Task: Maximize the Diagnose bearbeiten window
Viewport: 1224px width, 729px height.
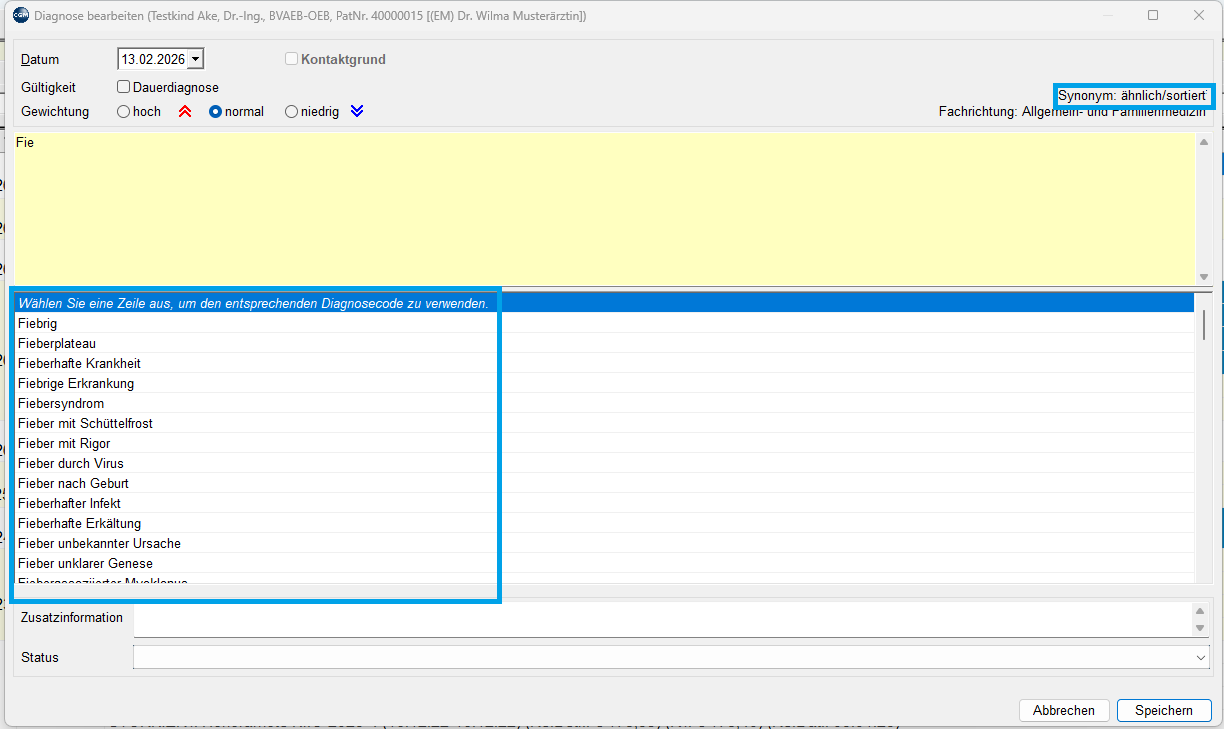Action: point(1153,15)
